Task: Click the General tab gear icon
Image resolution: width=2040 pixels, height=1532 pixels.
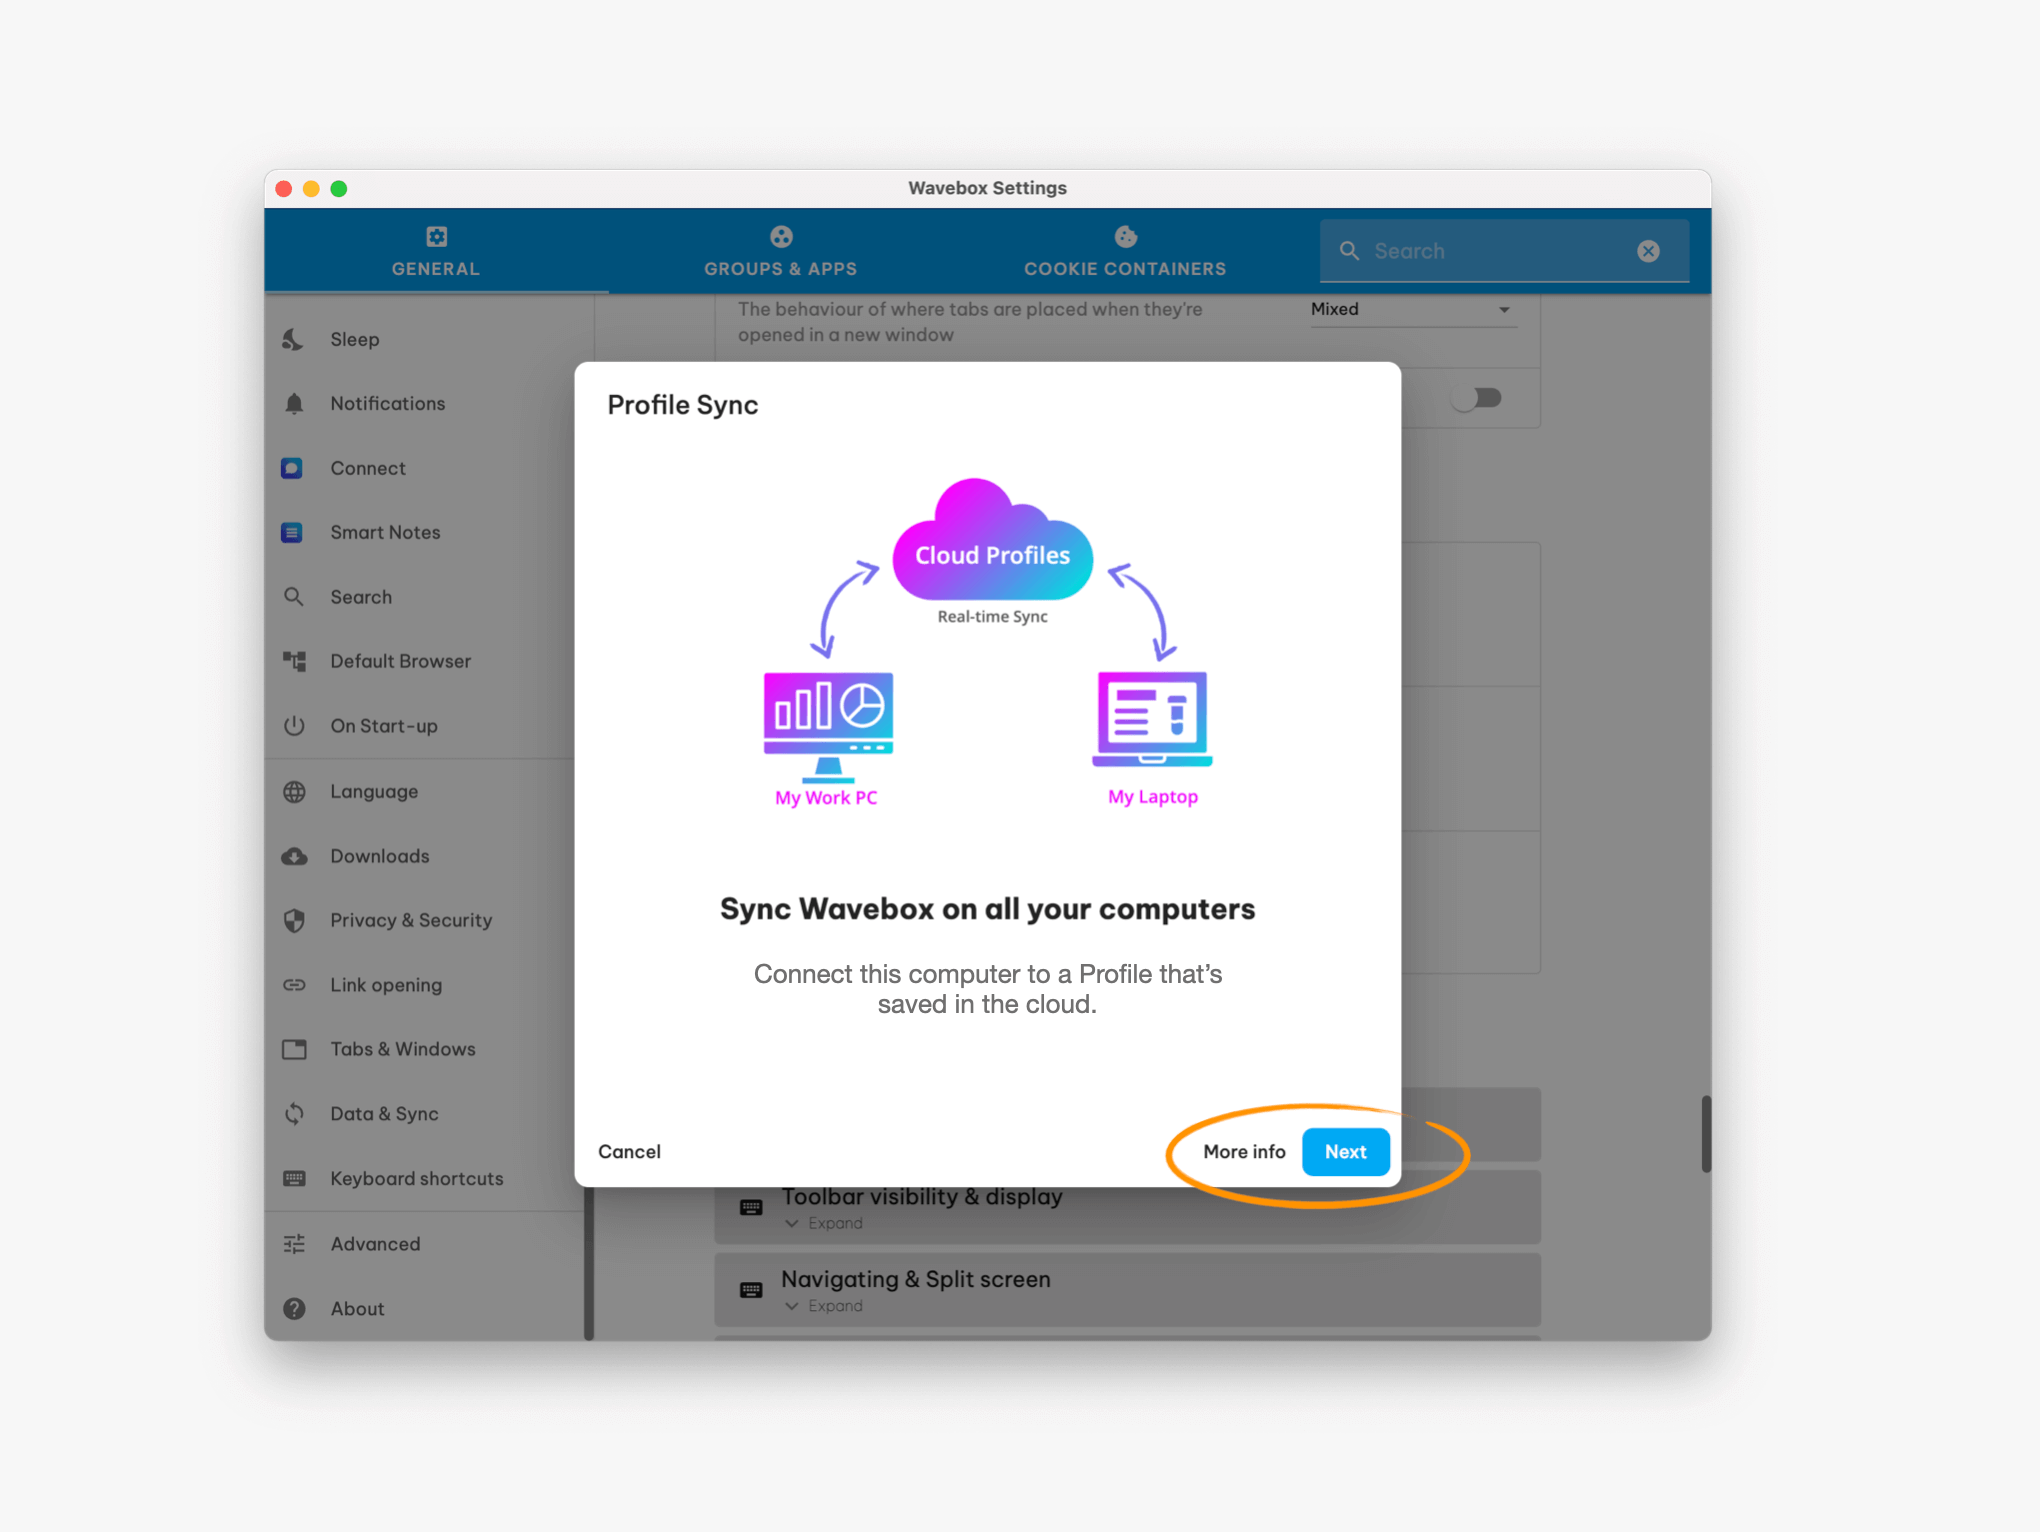Action: coord(436,236)
